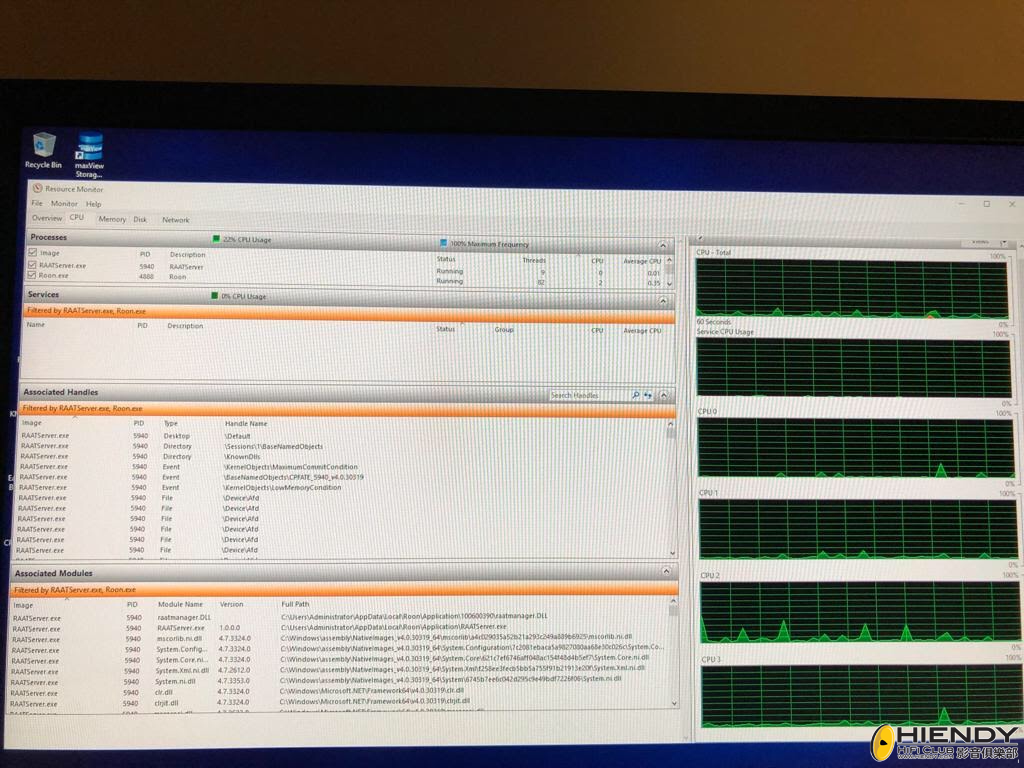This screenshot has width=1024, height=768.
Task: Click the blue Maximum Frequency indicator
Action: tap(443, 243)
